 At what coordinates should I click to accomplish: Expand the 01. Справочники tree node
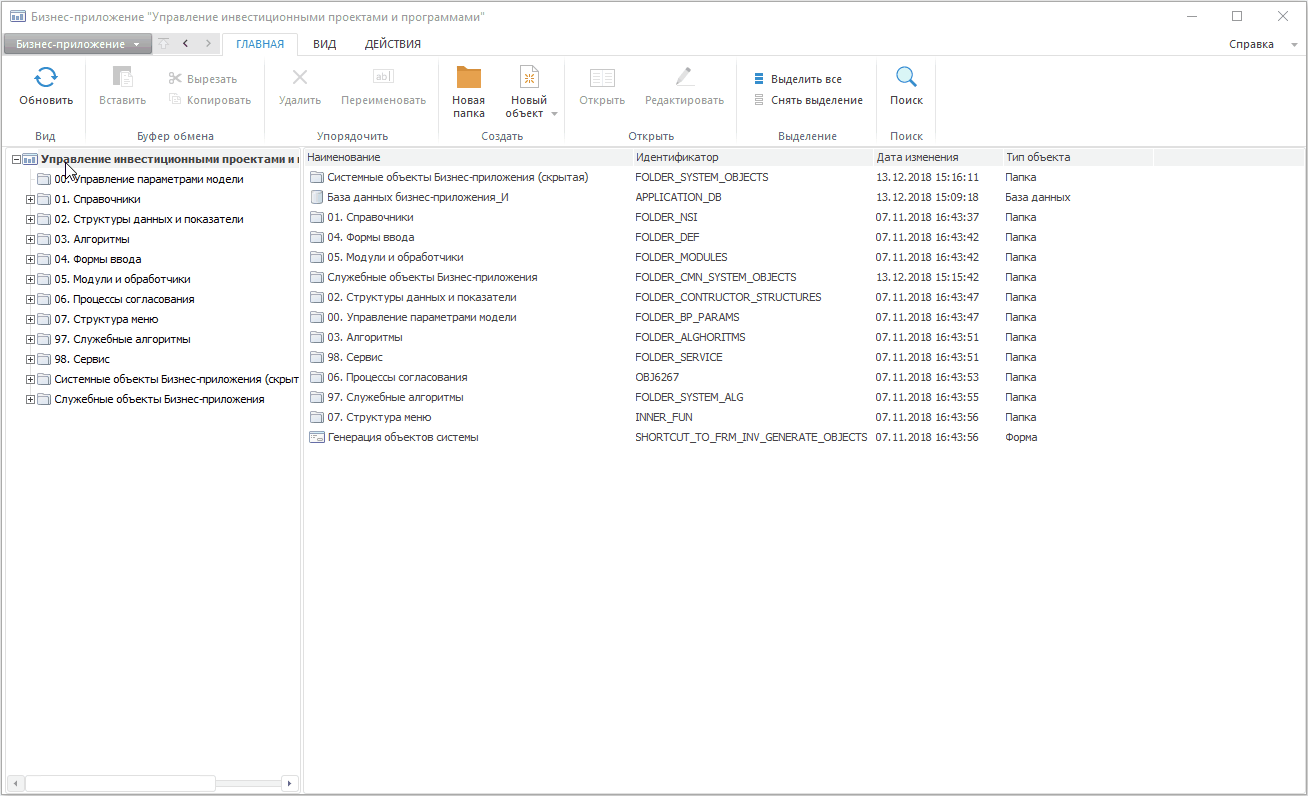(30, 199)
